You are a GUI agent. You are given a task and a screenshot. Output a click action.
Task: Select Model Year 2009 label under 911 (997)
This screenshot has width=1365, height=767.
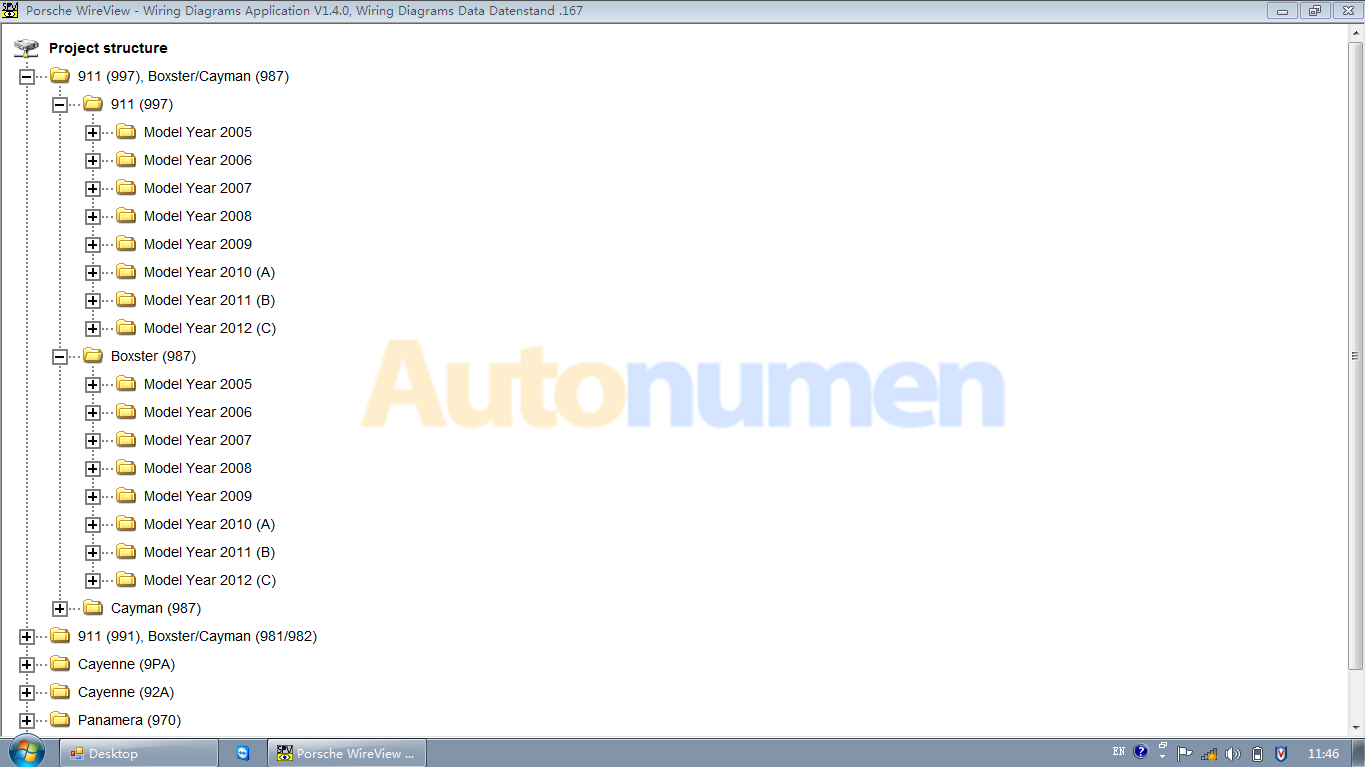click(198, 244)
